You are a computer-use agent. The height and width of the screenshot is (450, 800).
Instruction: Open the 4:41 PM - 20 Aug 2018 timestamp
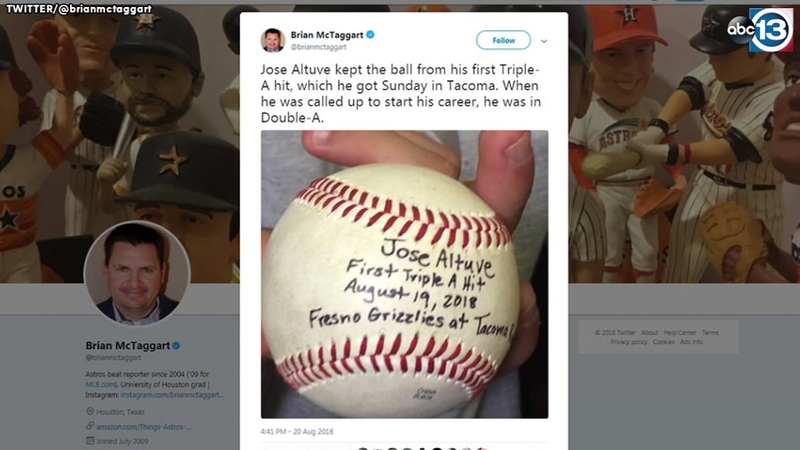(297, 431)
